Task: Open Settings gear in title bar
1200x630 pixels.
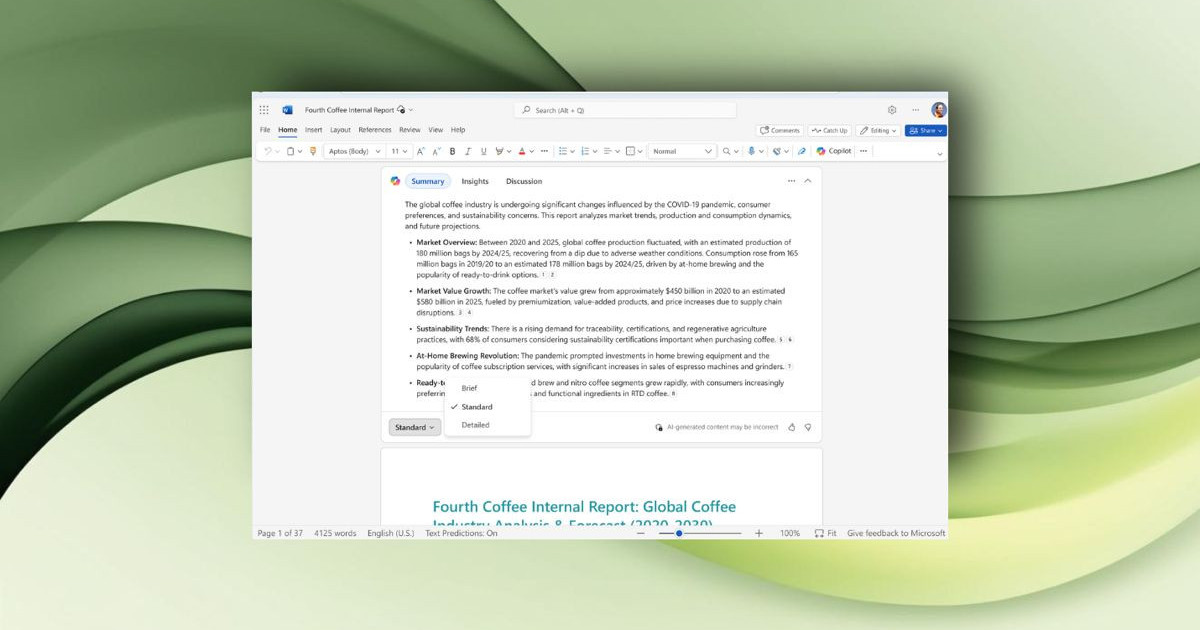Action: click(892, 110)
